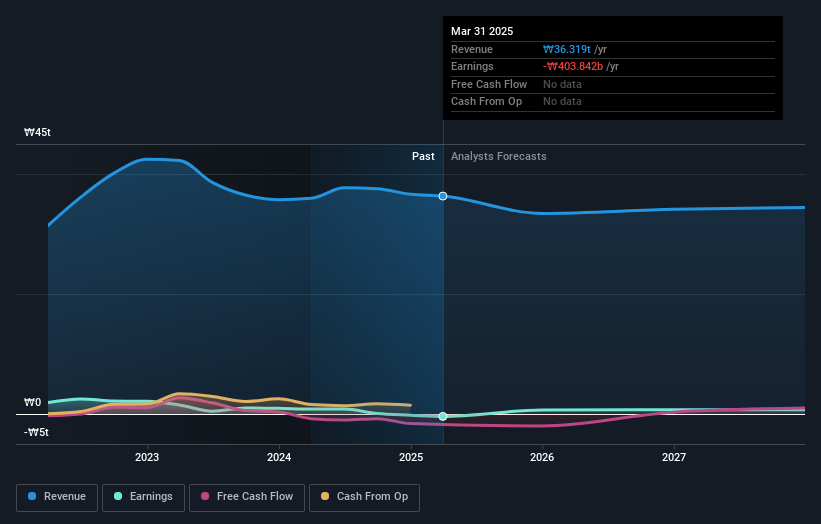Click the teal Earnings legend dot

pyautogui.click(x=118, y=496)
